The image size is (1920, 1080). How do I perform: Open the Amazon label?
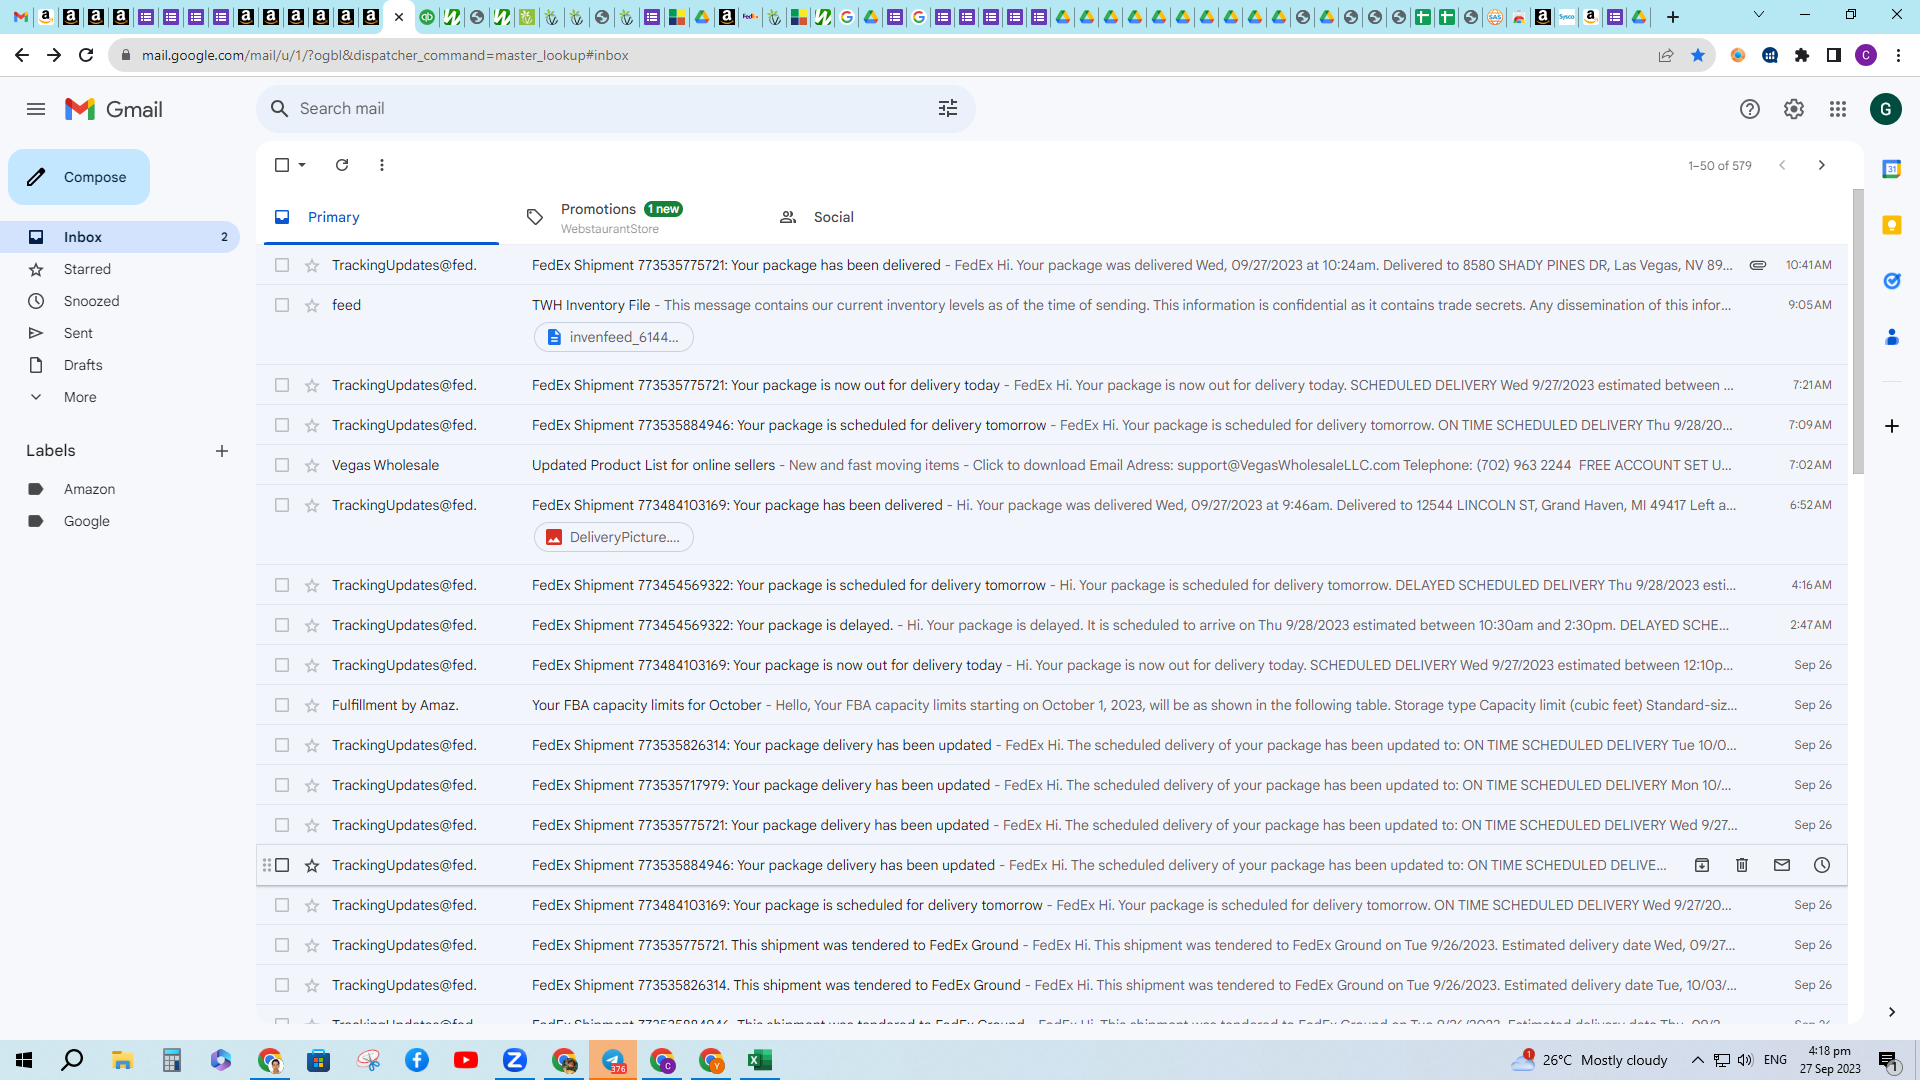(89, 489)
